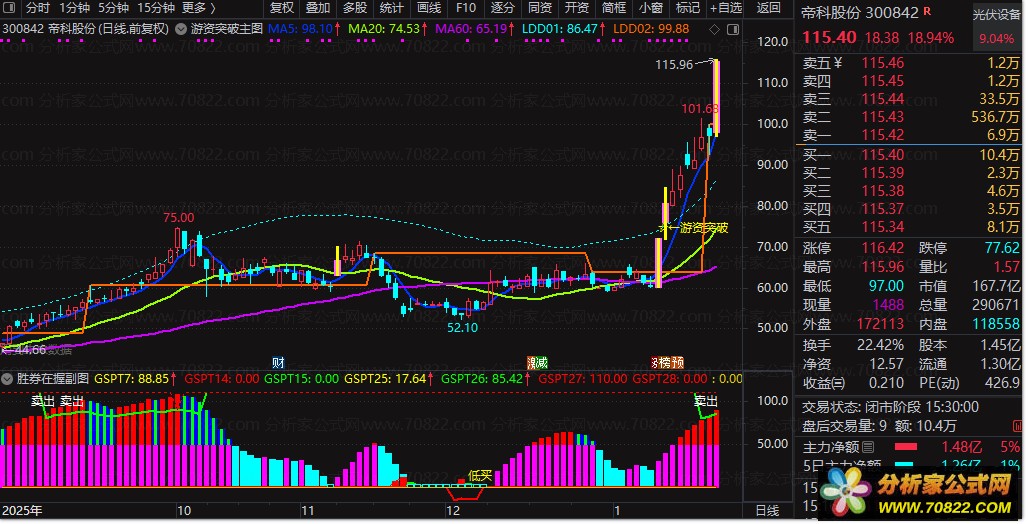Image resolution: width=1028 pixels, height=524 pixels.
Task: Open the 多股 multi-stock view
Action: [x=355, y=8]
